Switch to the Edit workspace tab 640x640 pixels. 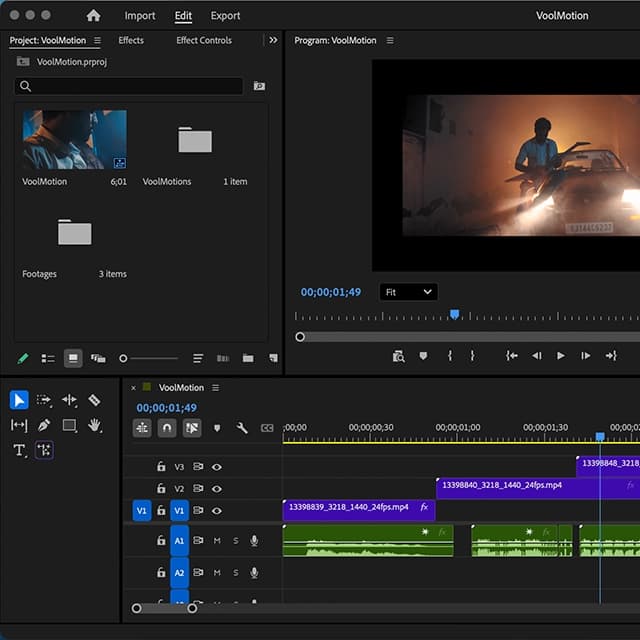pos(183,16)
